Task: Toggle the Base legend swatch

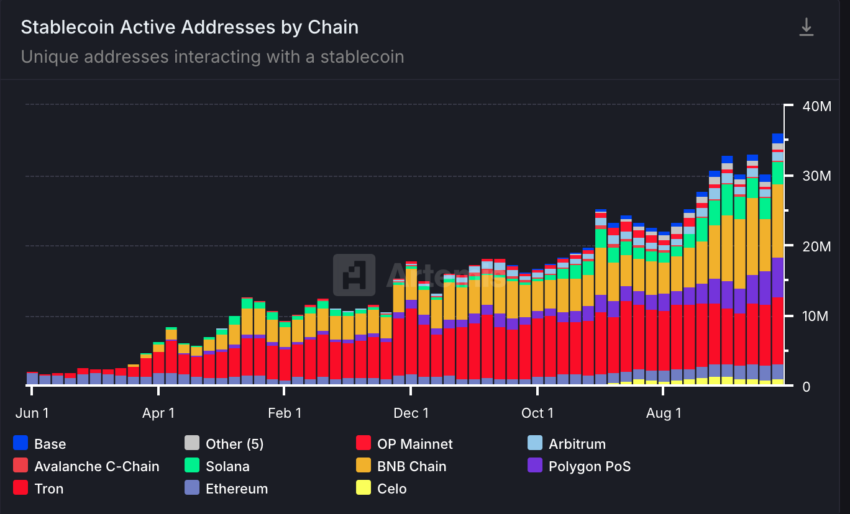Action: (21, 443)
